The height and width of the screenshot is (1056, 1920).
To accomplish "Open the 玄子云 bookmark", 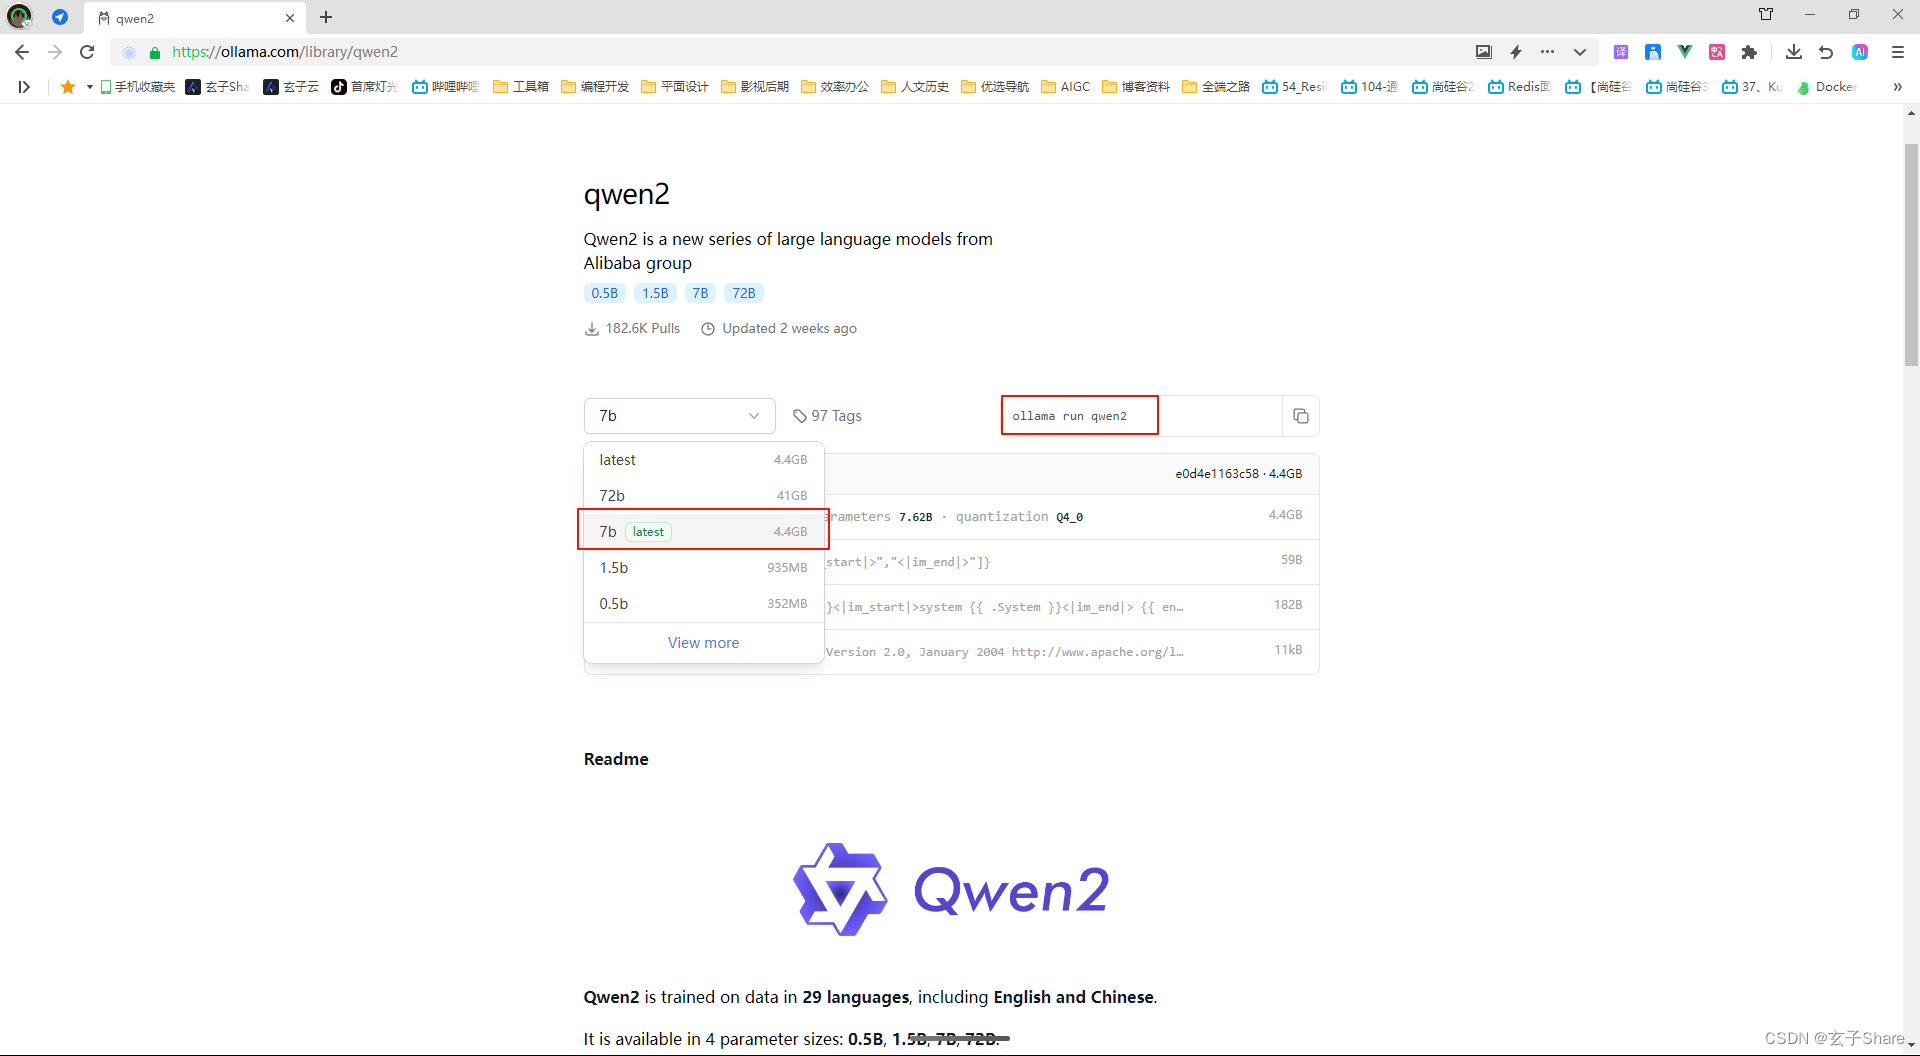I will coord(291,87).
